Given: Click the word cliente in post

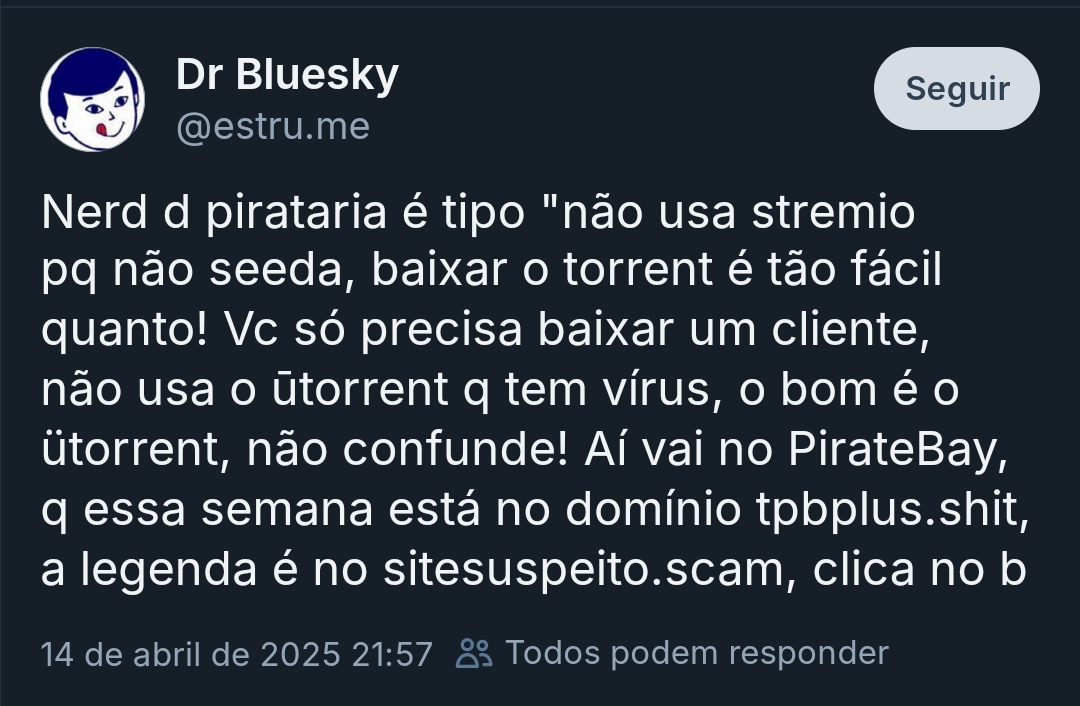Looking at the screenshot, I should [846, 330].
